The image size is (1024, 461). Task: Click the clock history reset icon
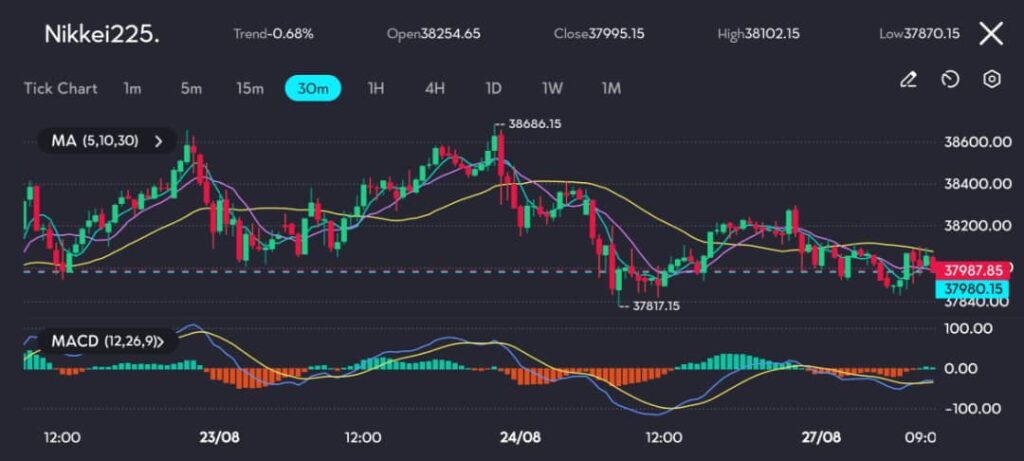[950, 80]
